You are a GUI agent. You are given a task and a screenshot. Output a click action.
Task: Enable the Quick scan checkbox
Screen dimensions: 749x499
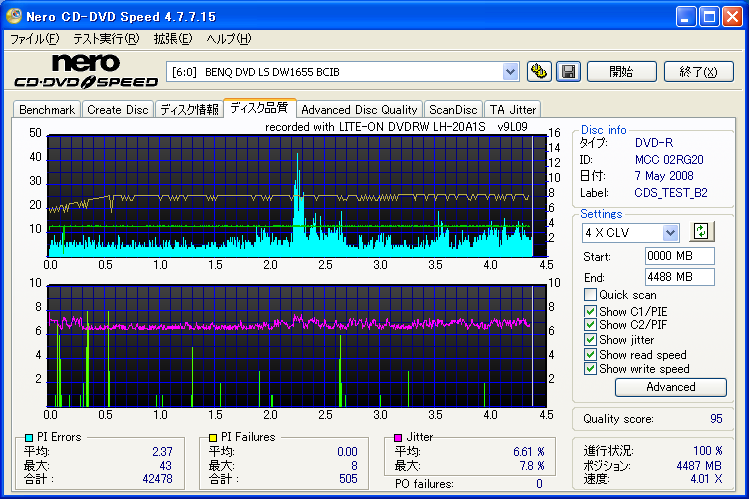[x=590, y=295]
